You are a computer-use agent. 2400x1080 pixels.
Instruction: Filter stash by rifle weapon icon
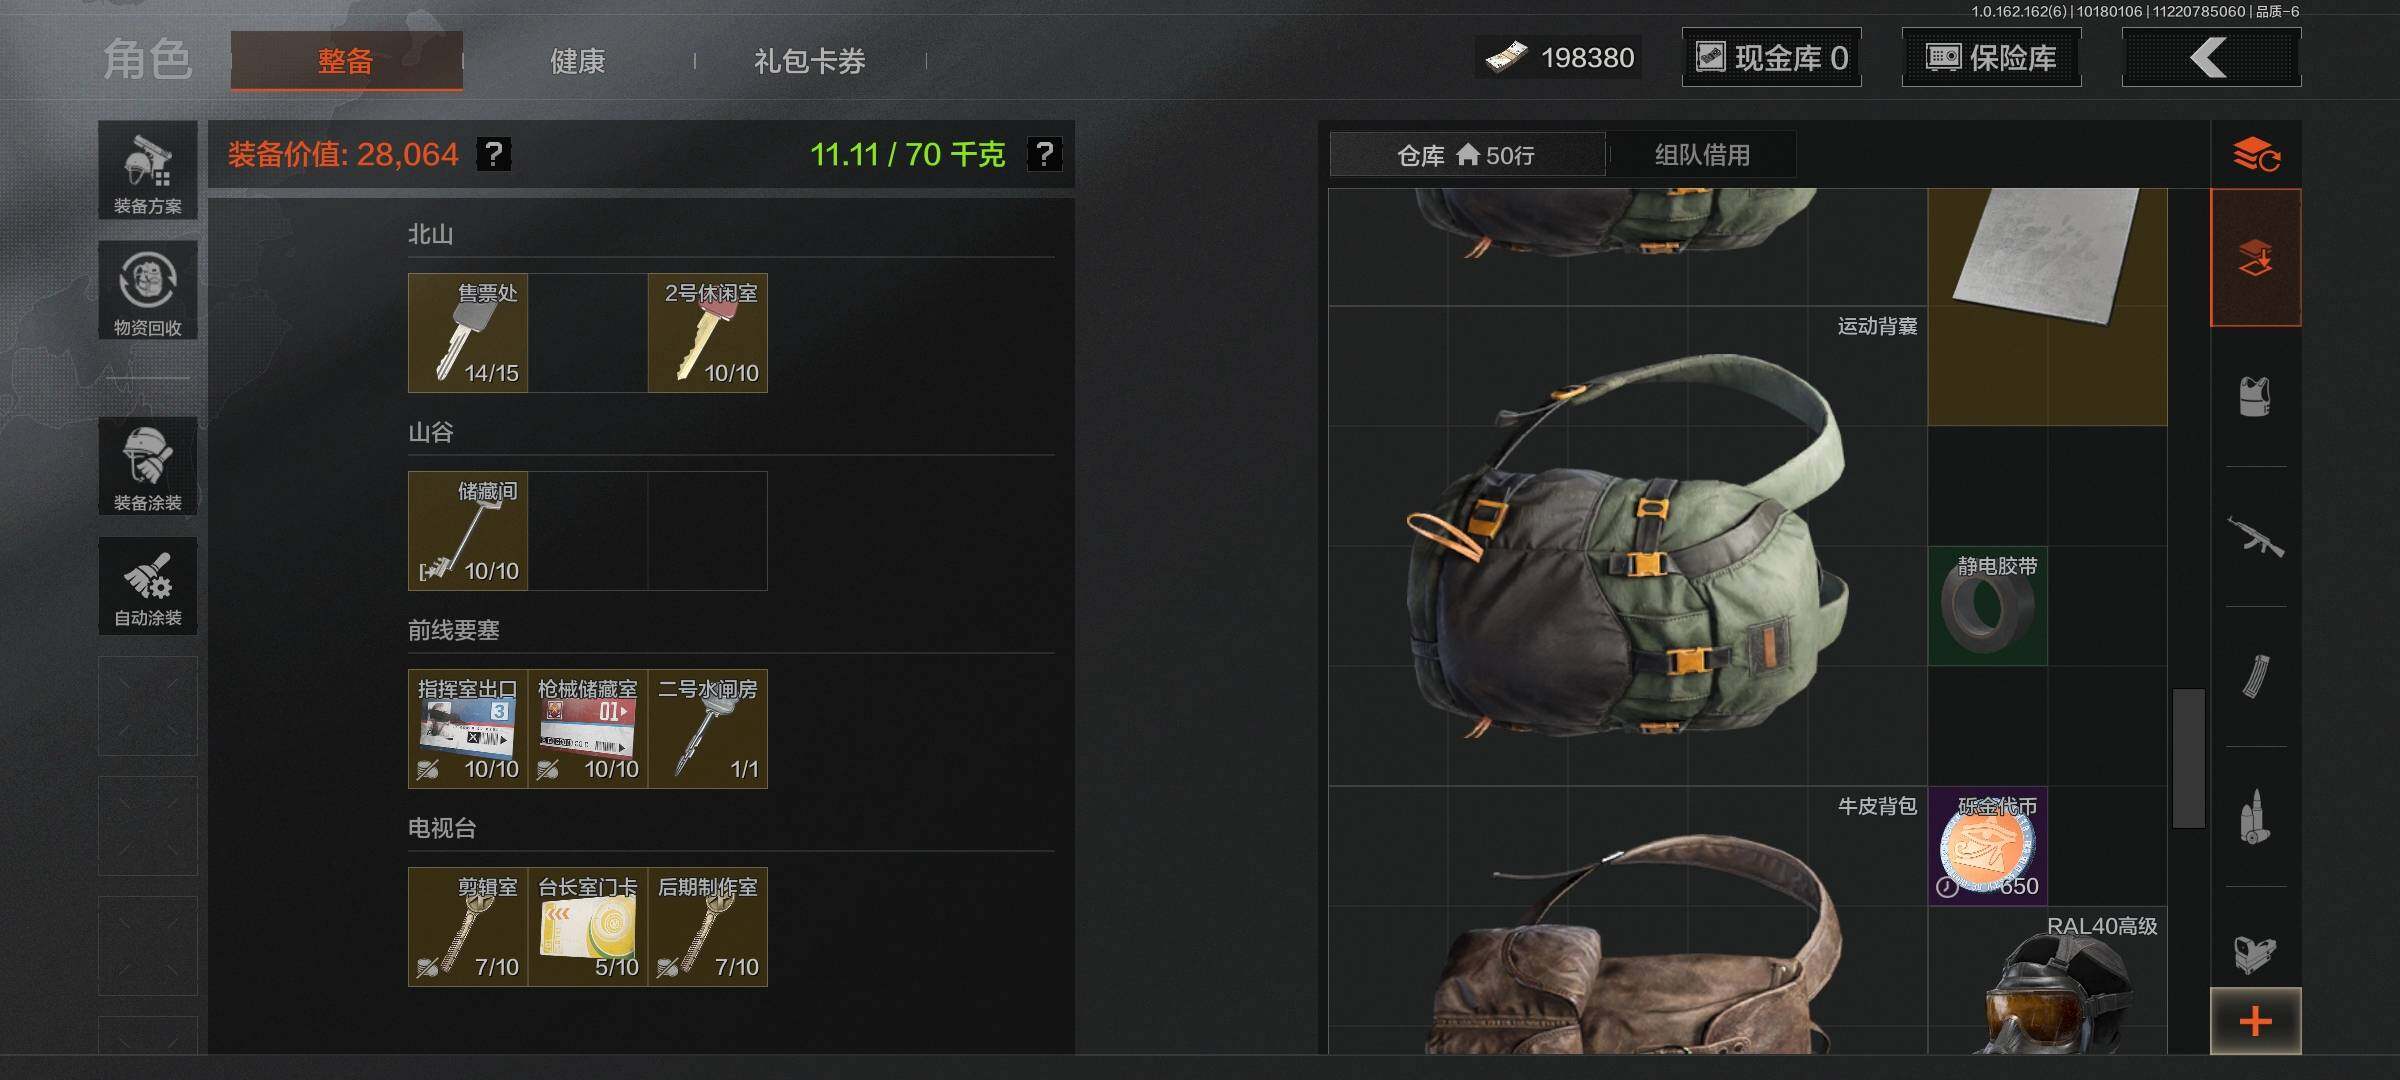click(x=2256, y=536)
